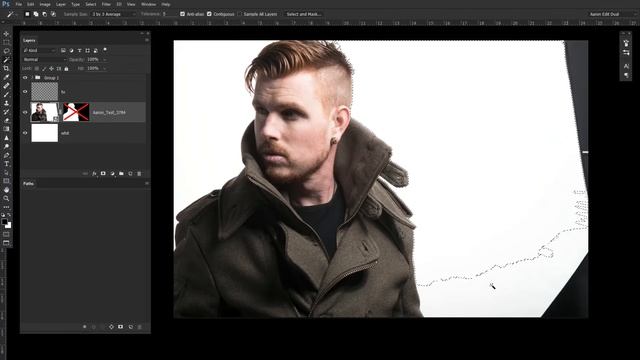Open the File menu
Image resolution: width=640 pixels, height=360 pixels.
[x=18, y=4]
